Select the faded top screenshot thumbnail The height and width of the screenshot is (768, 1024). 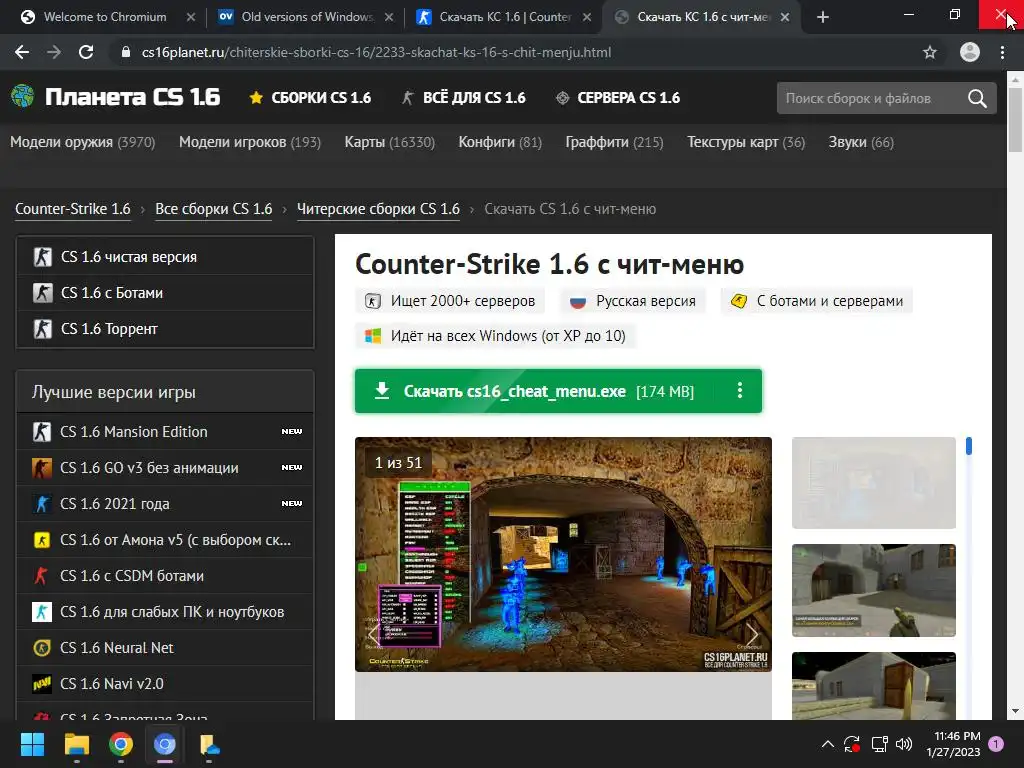(874, 483)
